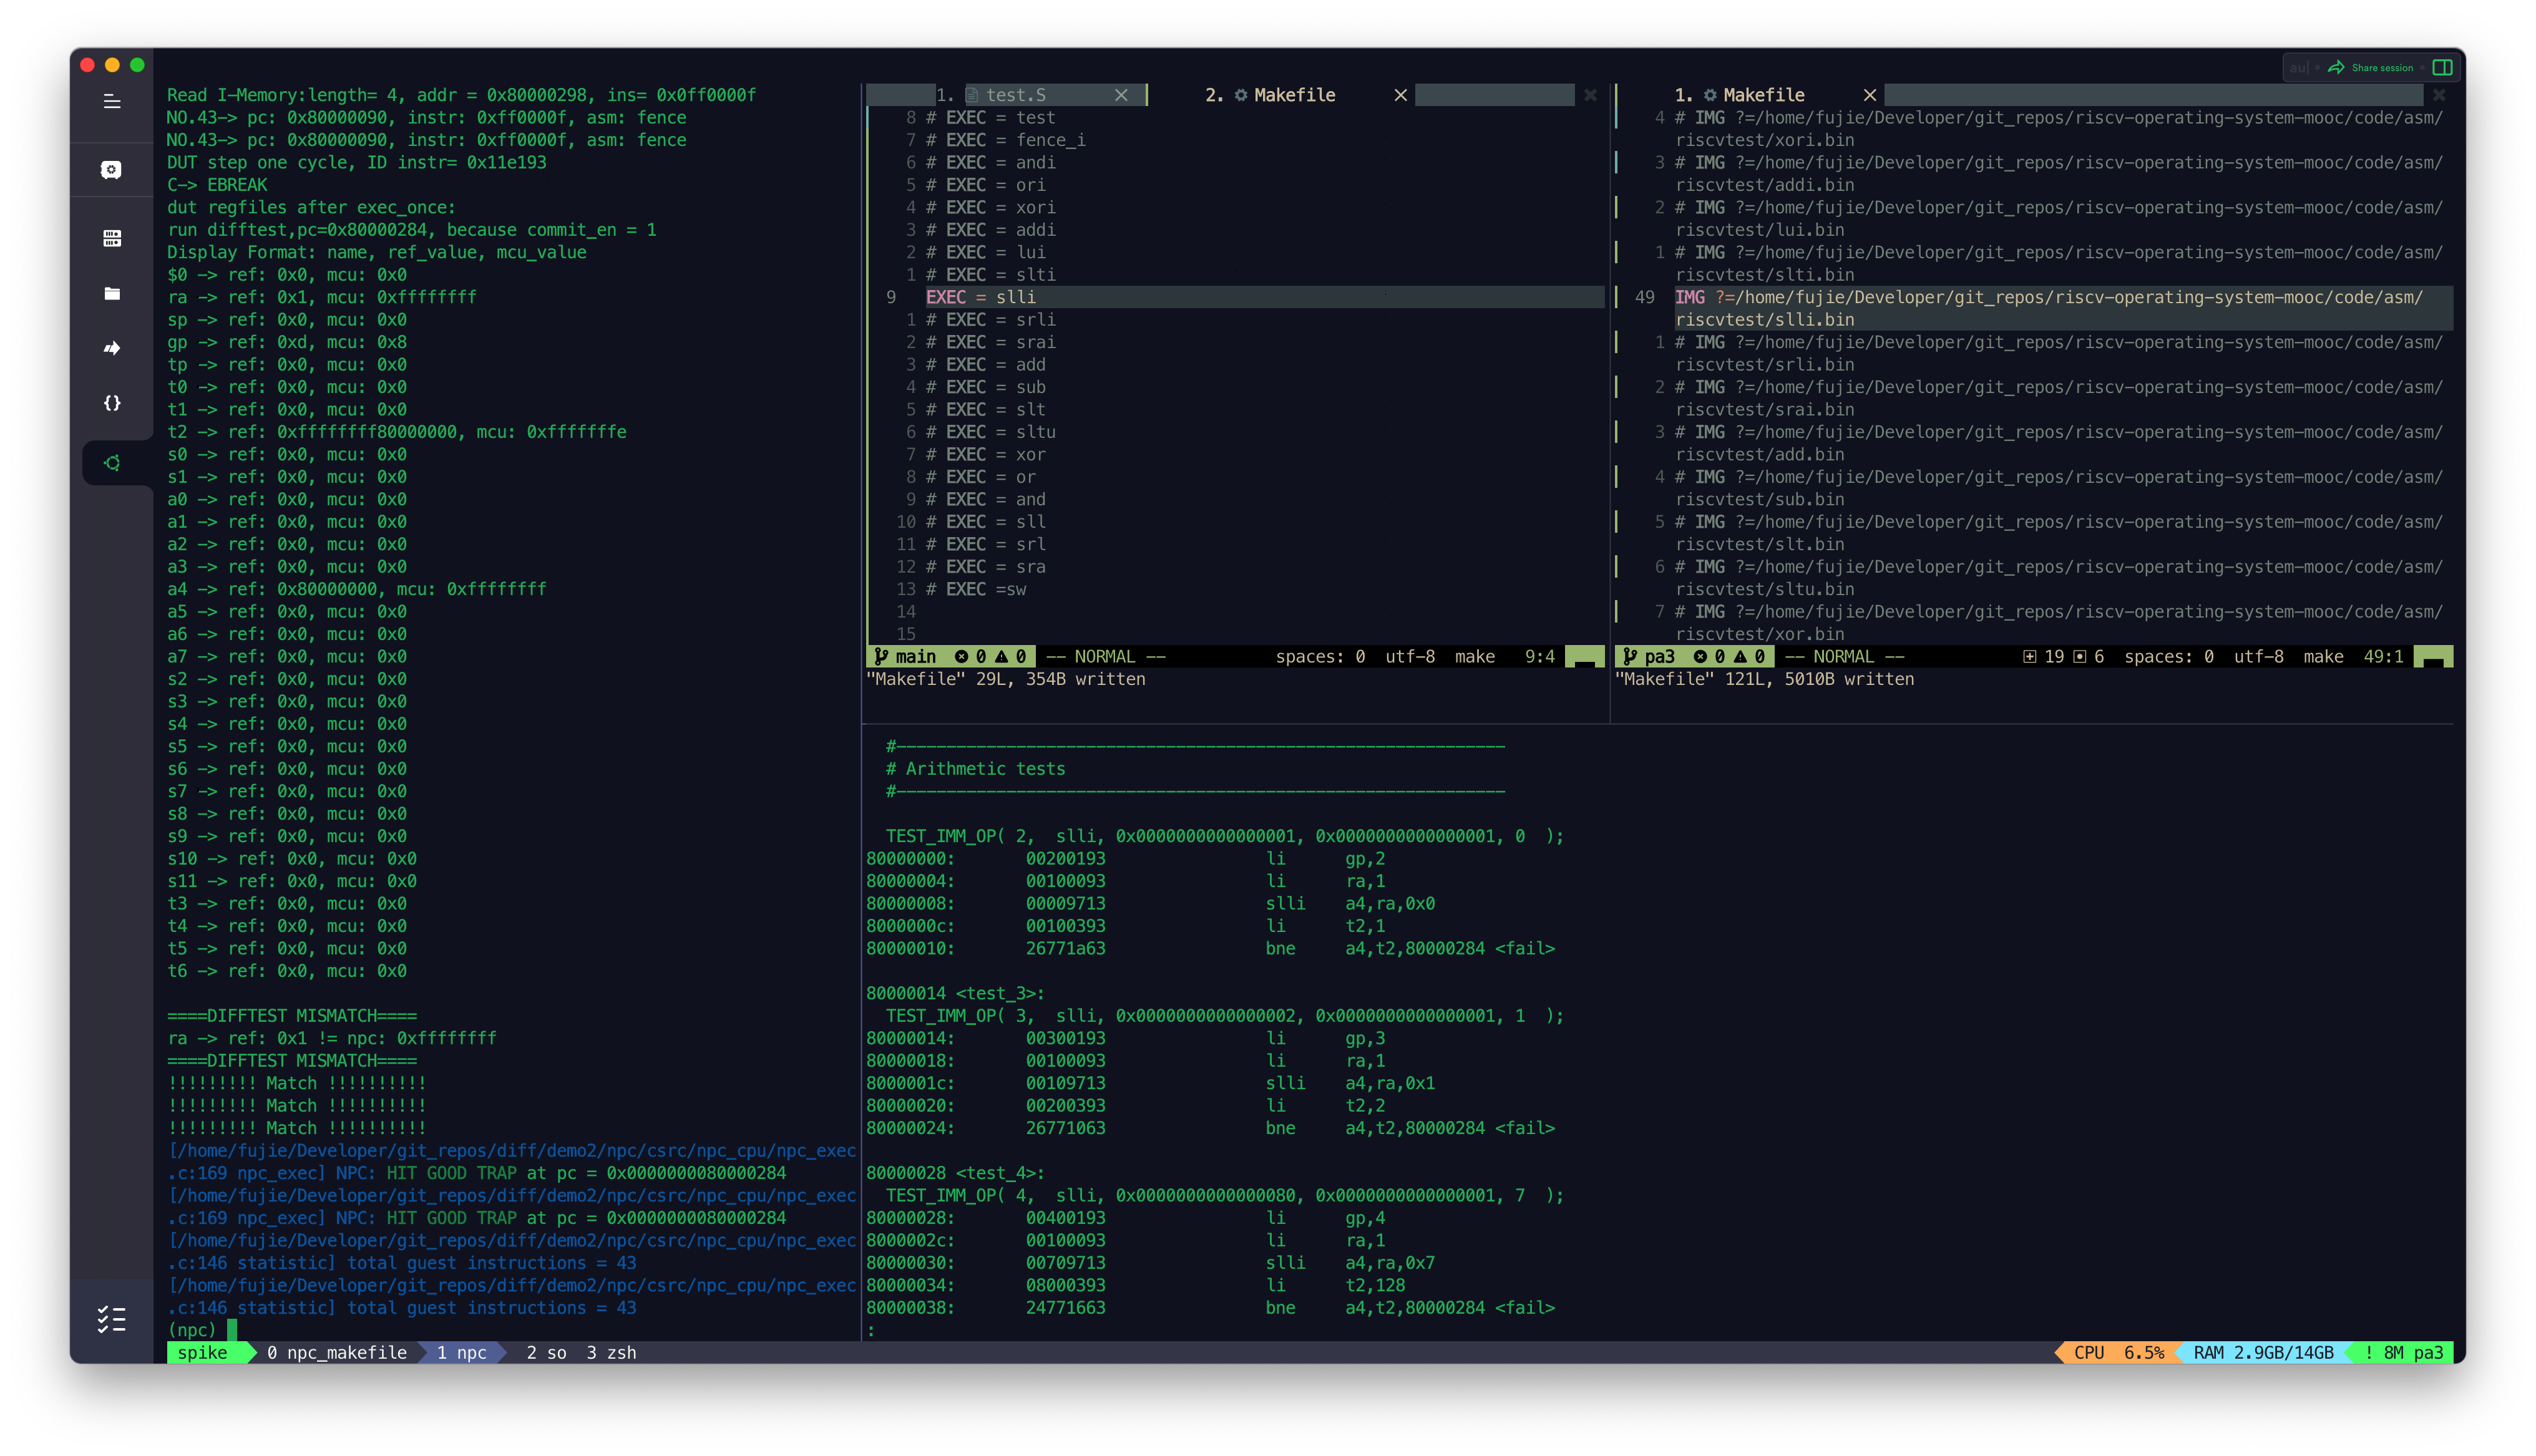Click the '49:1' cursor position indicator
The width and height of the screenshot is (2536, 1456).
(x=2383, y=656)
